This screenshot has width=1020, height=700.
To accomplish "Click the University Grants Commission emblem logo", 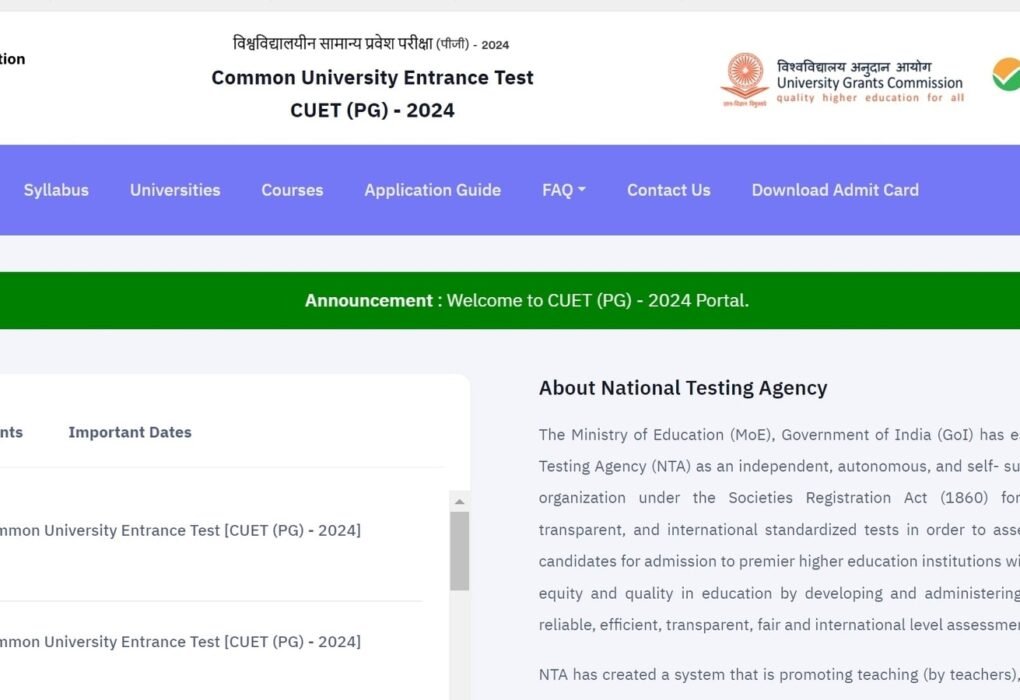I will coord(744,78).
